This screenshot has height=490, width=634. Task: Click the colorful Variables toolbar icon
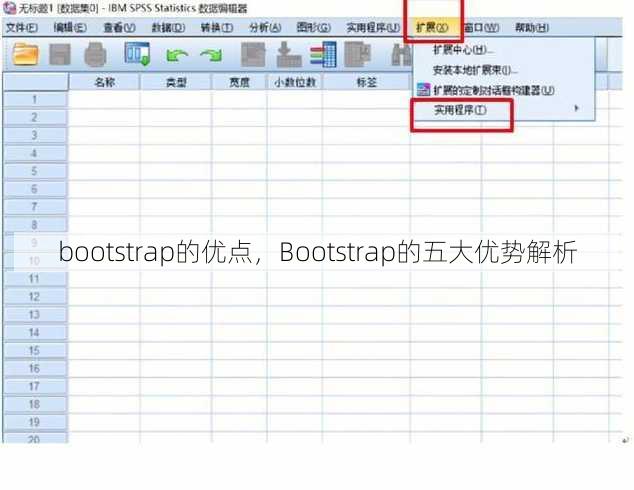pyautogui.click(x=323, y=54)
